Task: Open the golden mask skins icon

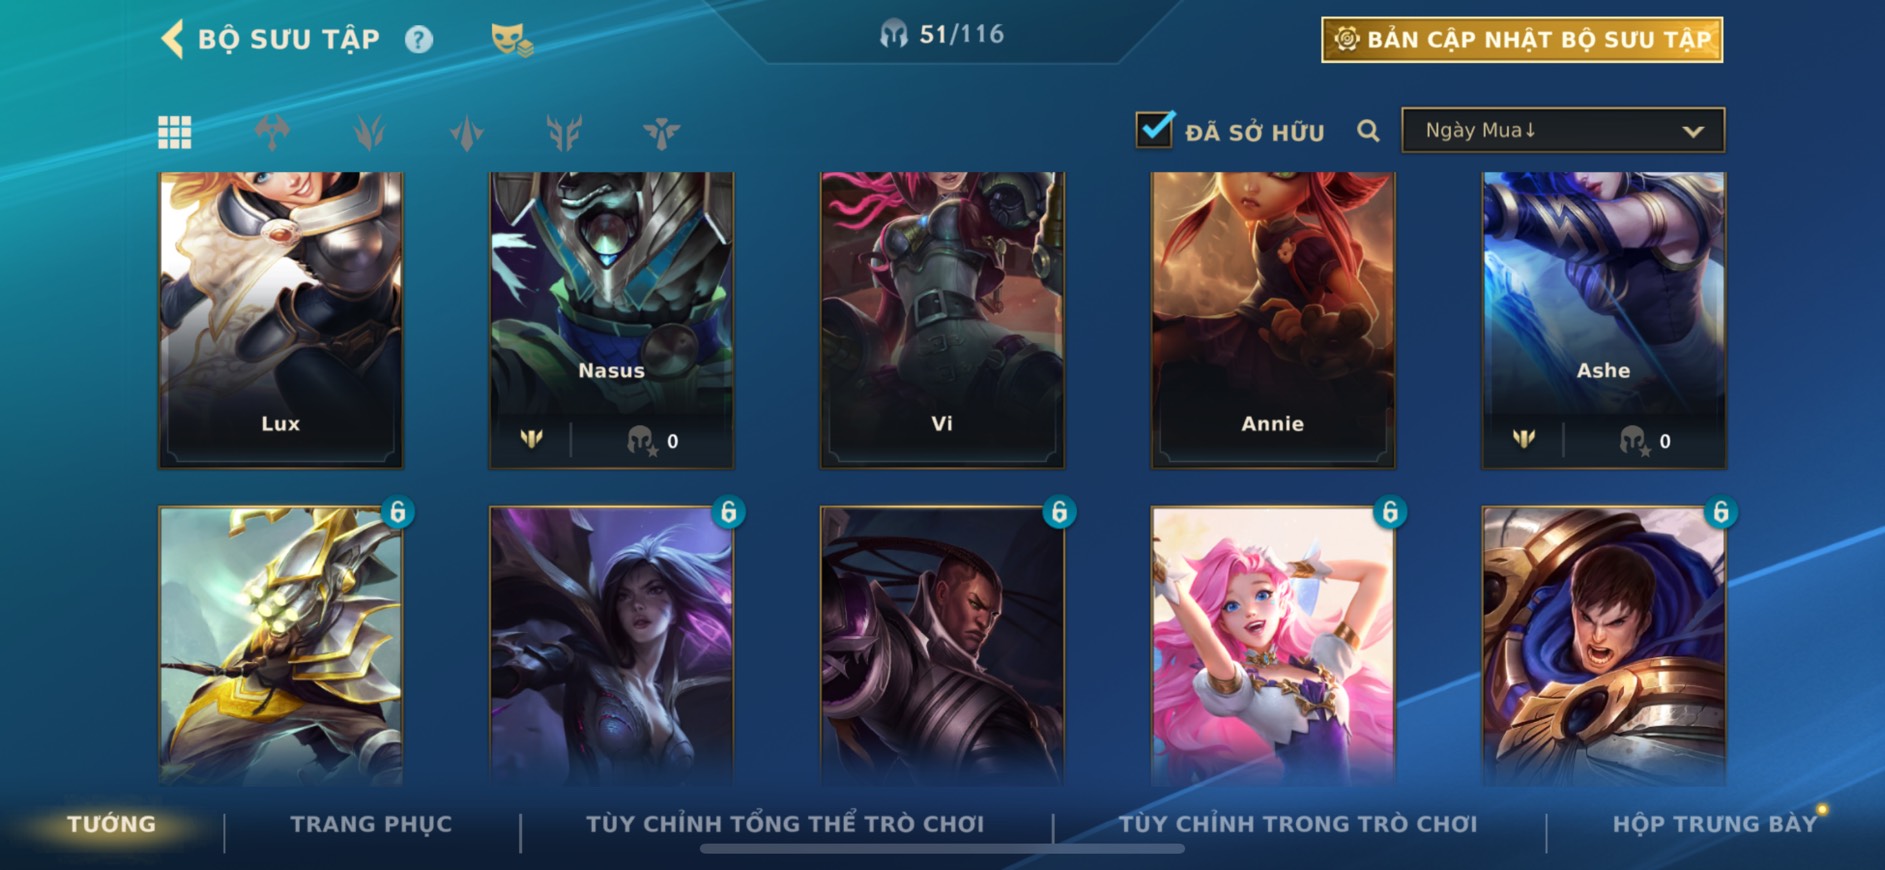Action: (511, 40)
